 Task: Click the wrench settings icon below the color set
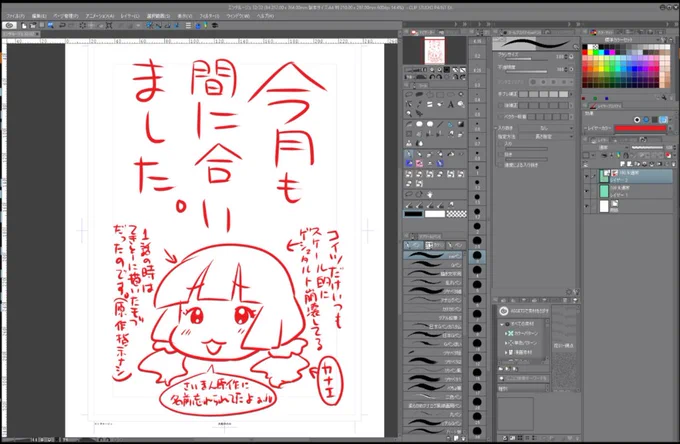(x=664, y=98)
